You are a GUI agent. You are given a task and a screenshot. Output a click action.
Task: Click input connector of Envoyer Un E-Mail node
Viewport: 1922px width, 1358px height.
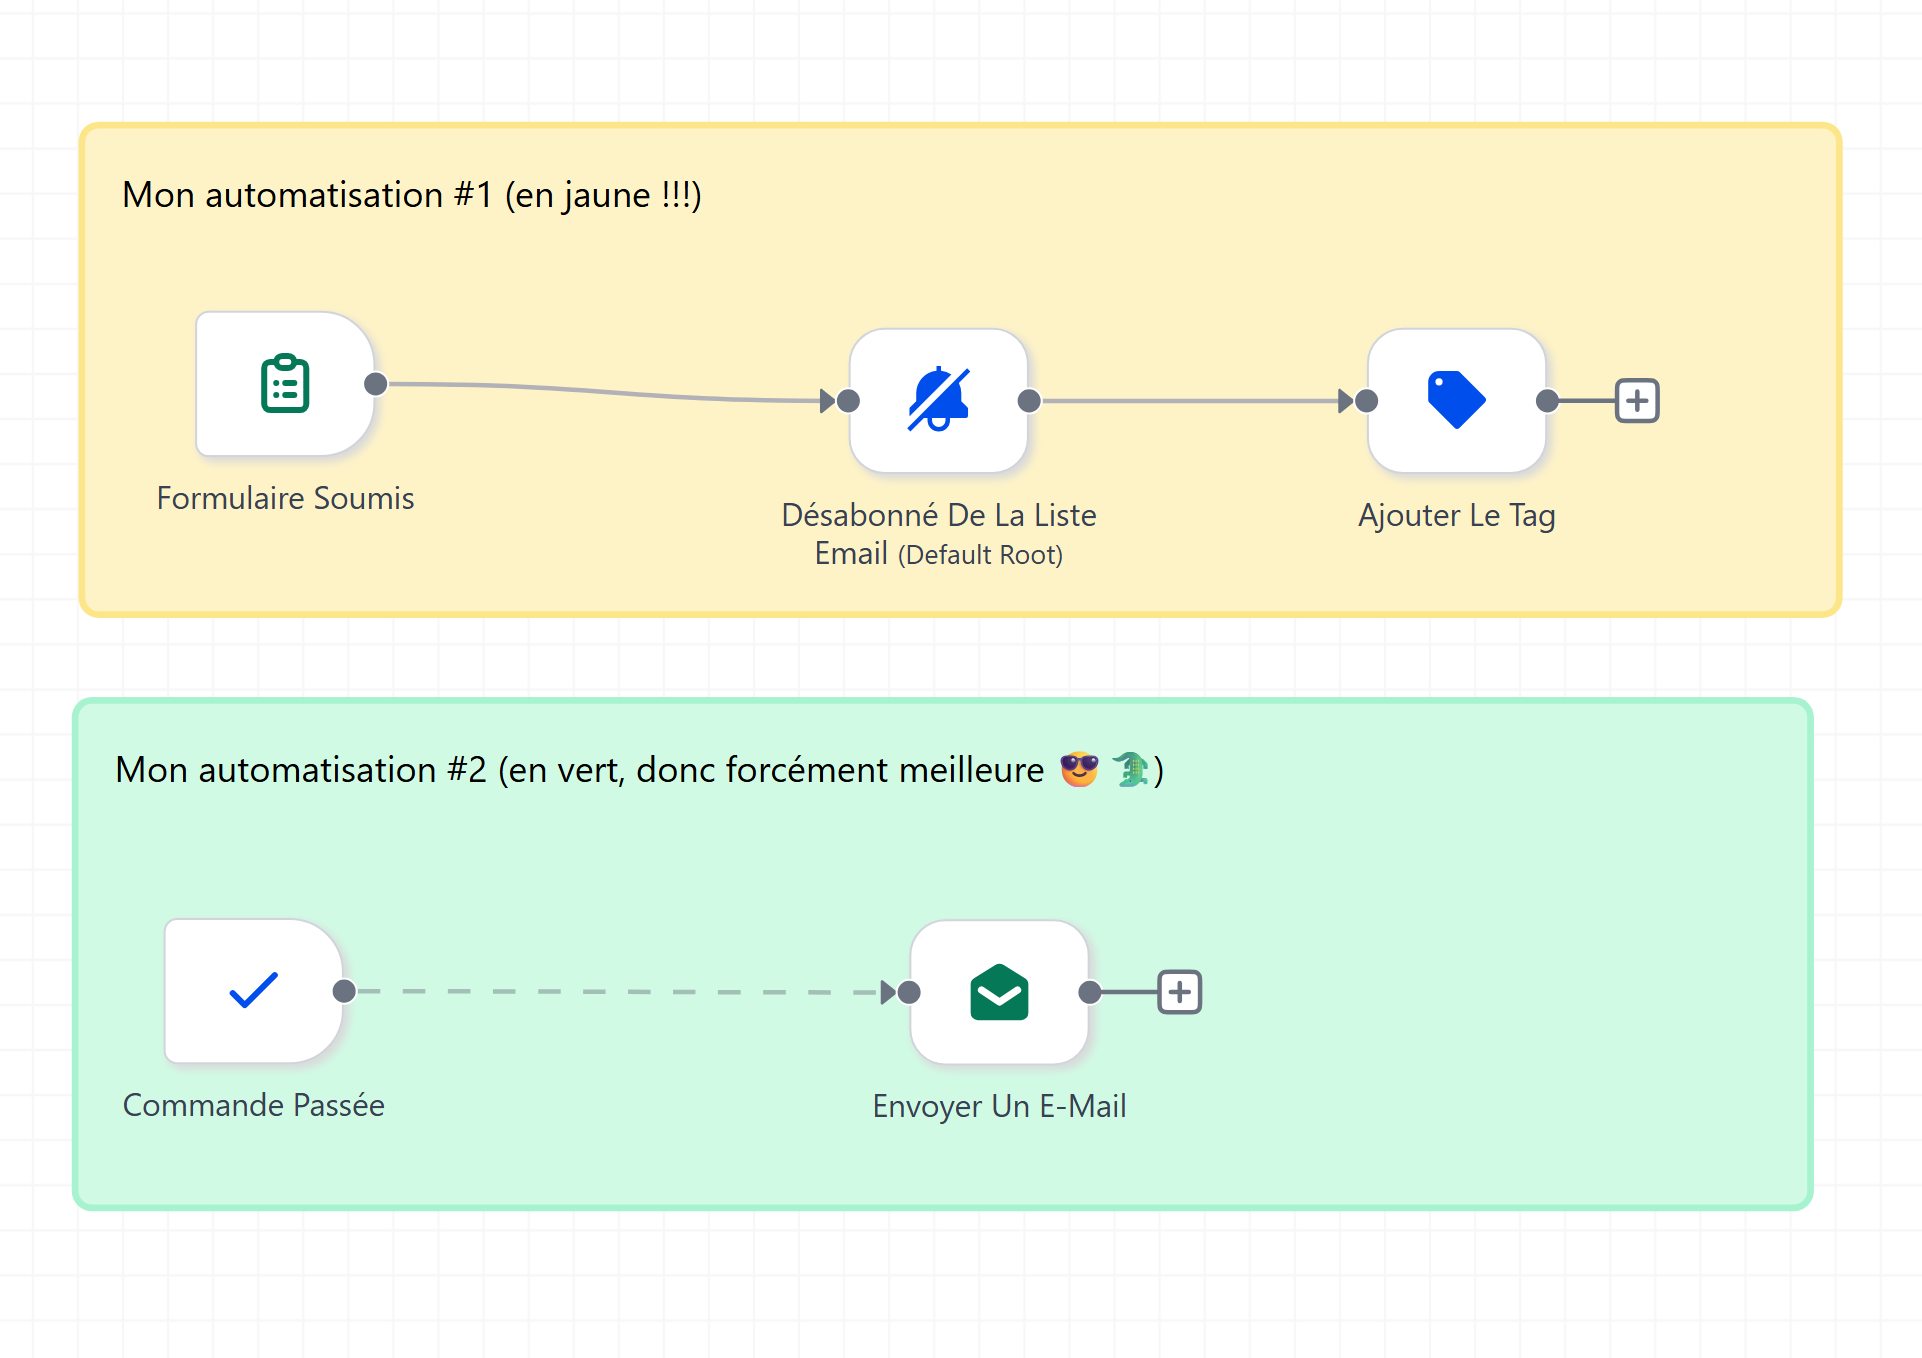point(909,992)
